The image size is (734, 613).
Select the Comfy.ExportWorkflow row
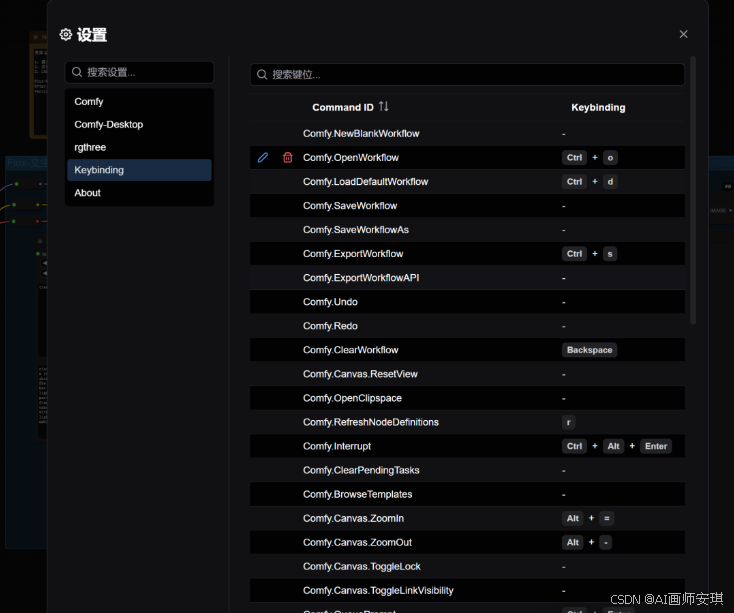[x=467, y=254]
